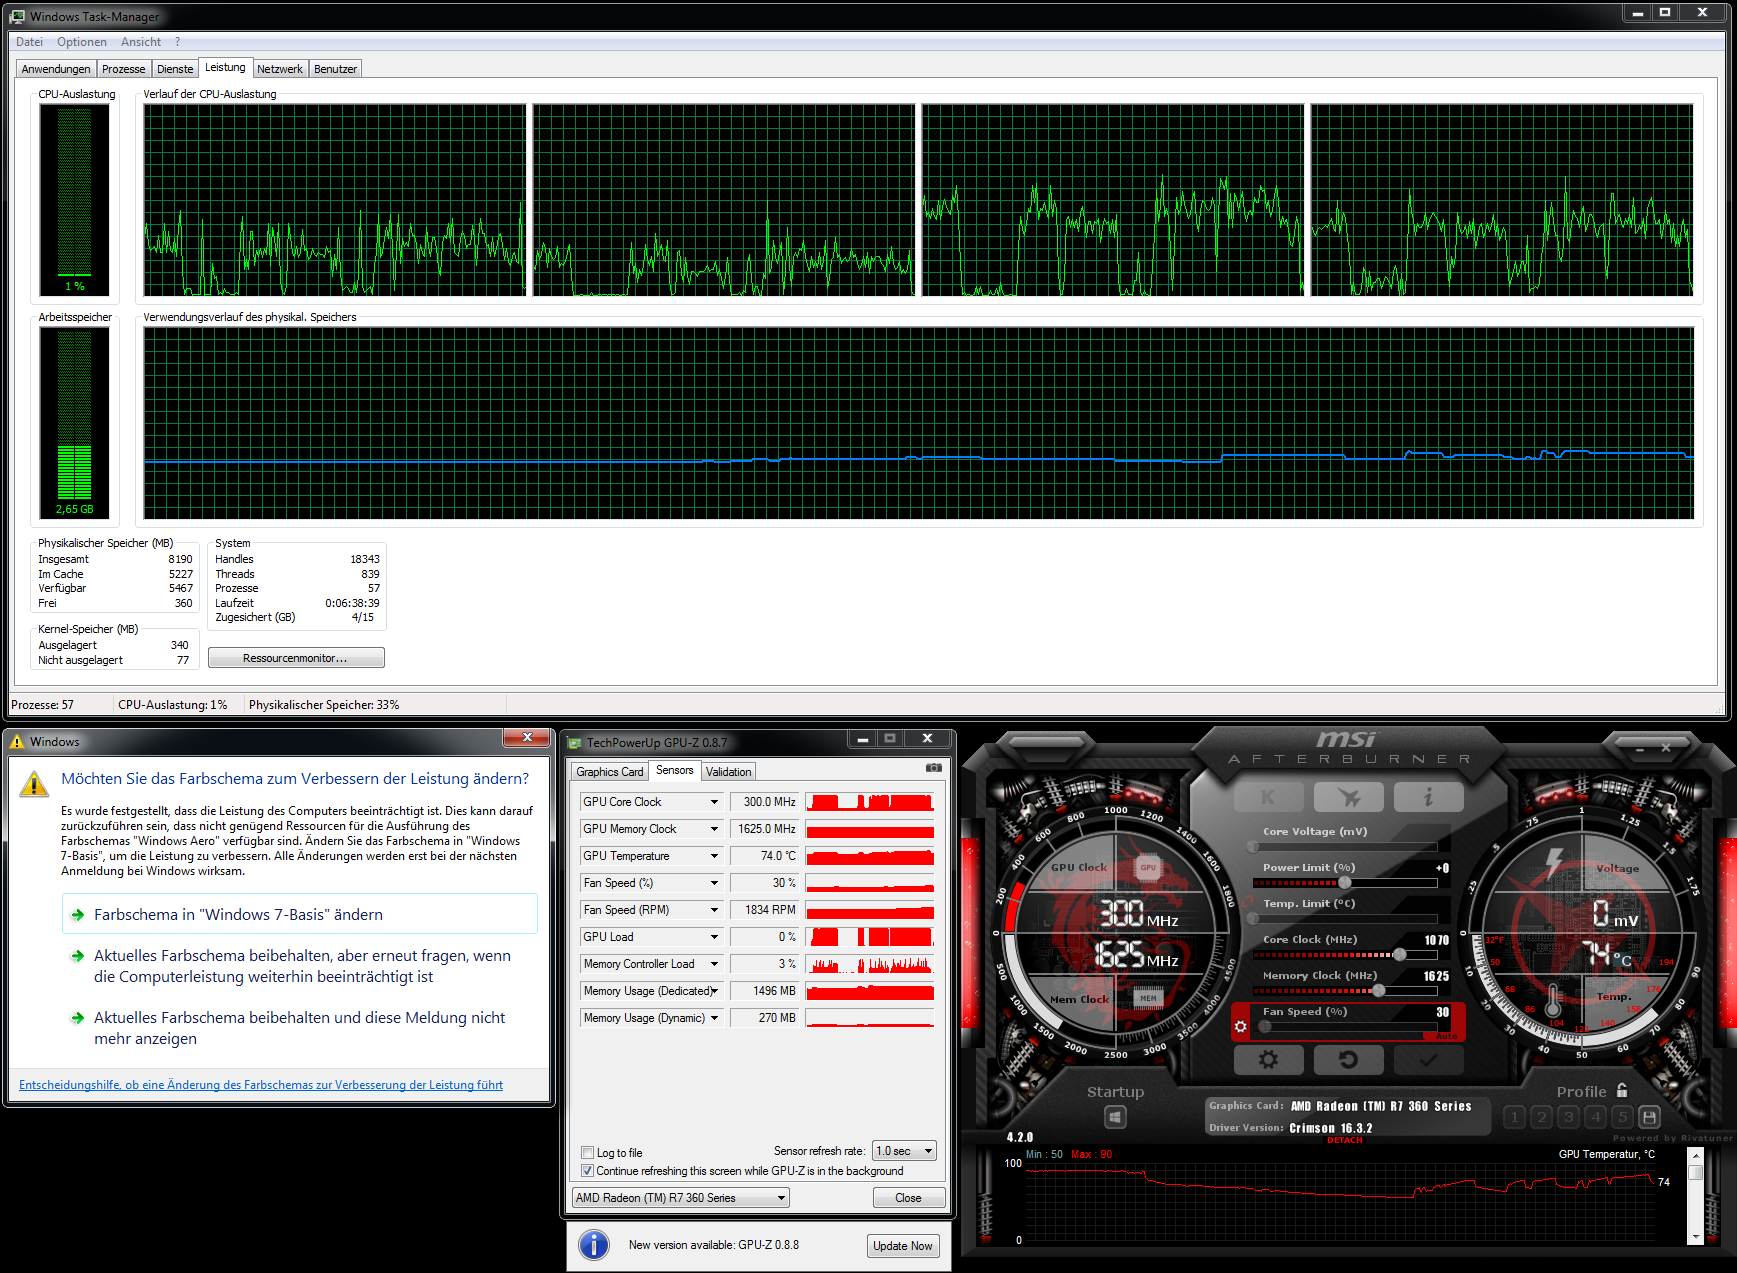Image resolution: width=1737 pixels, height=1273 pixels.
Task: Click the Kombustor K button in Afterburner
Action: point(1268,797)
